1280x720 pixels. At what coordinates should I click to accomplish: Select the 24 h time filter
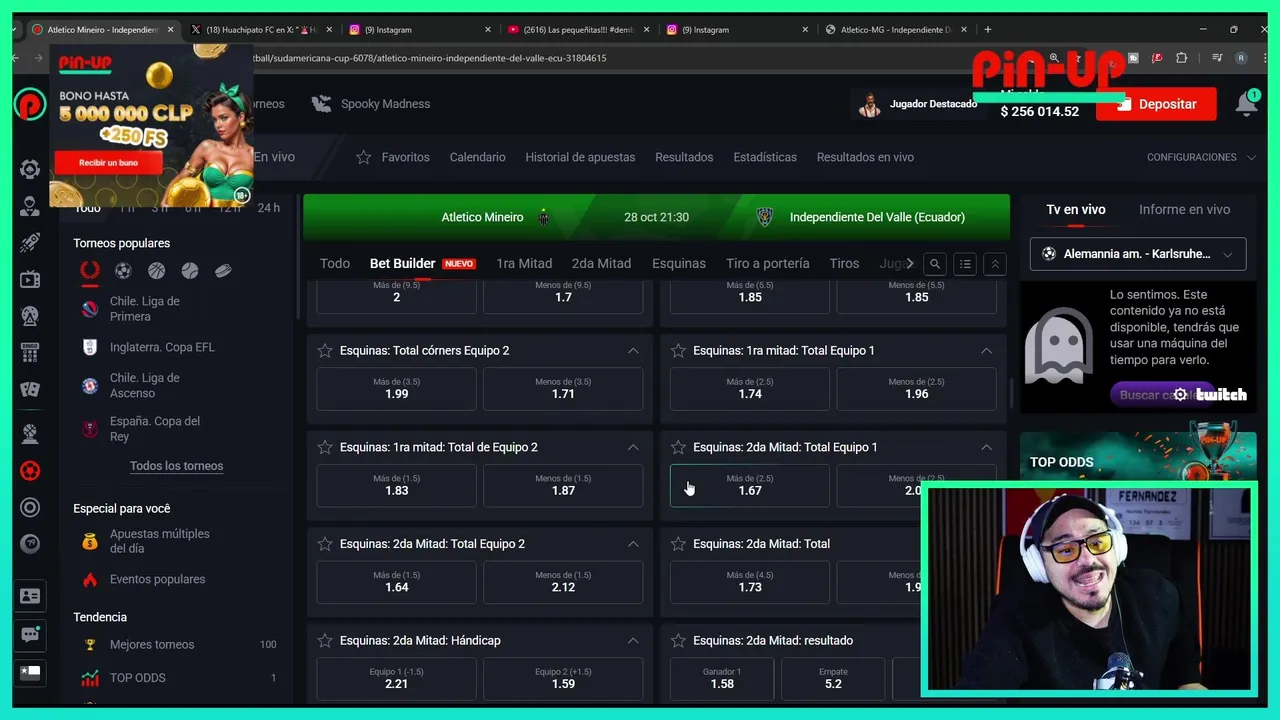269,208
